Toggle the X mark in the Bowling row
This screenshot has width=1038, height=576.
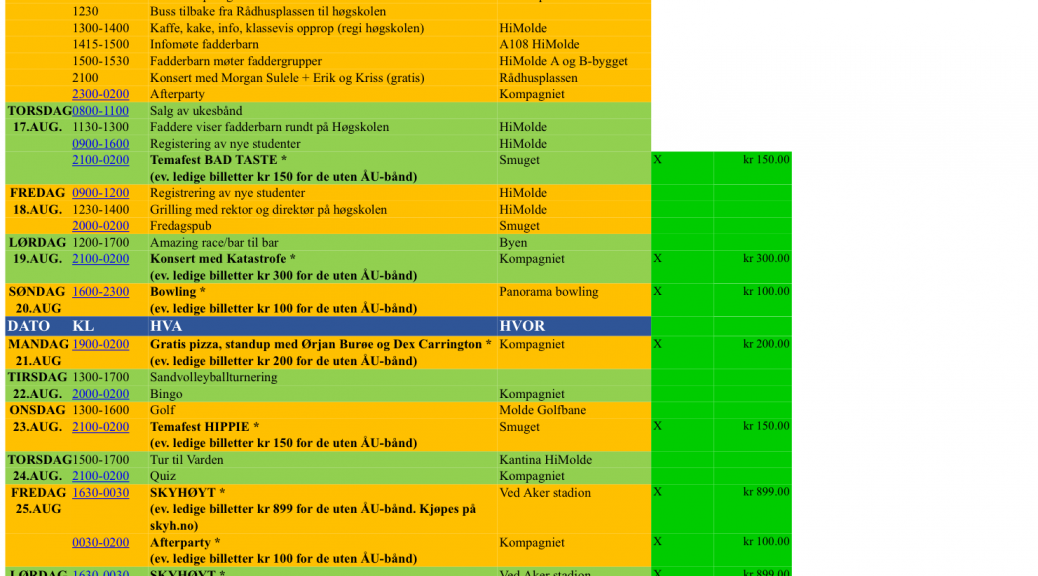tap(657, 292)
